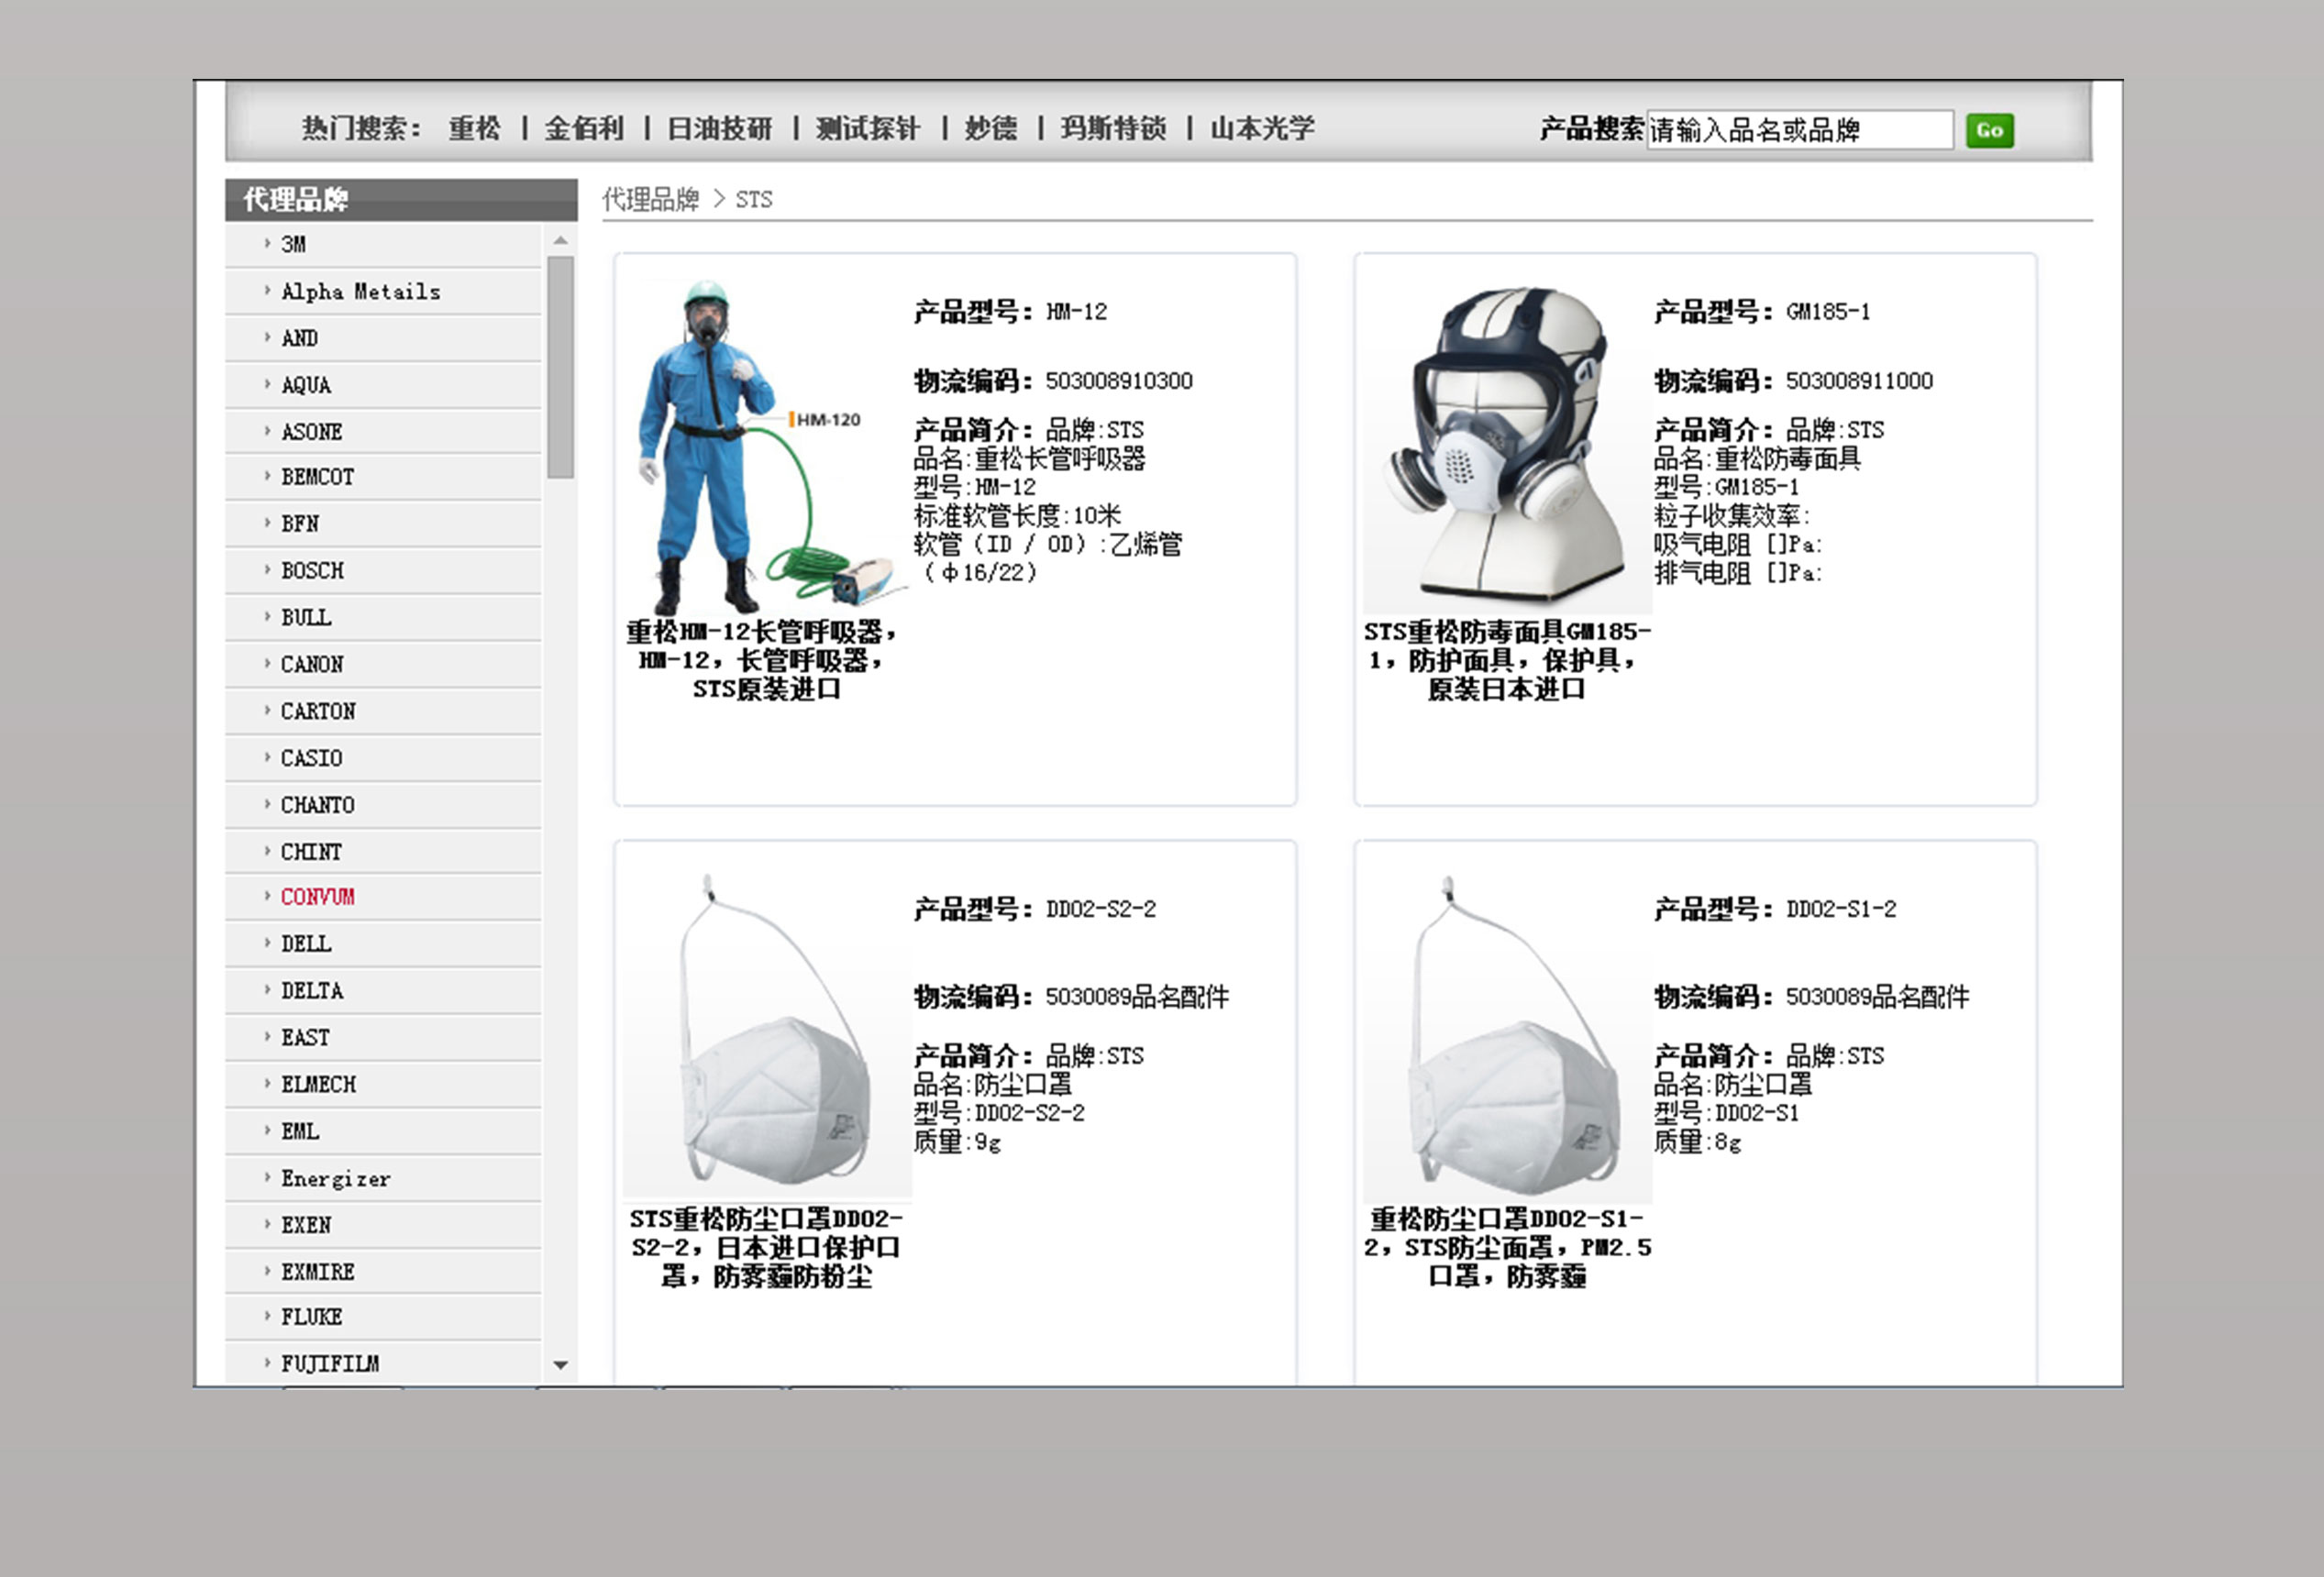2324x1577 pixels.
Task: Open the Energizer brand category
Action: pyautogui.click(x=335, y=1178)
